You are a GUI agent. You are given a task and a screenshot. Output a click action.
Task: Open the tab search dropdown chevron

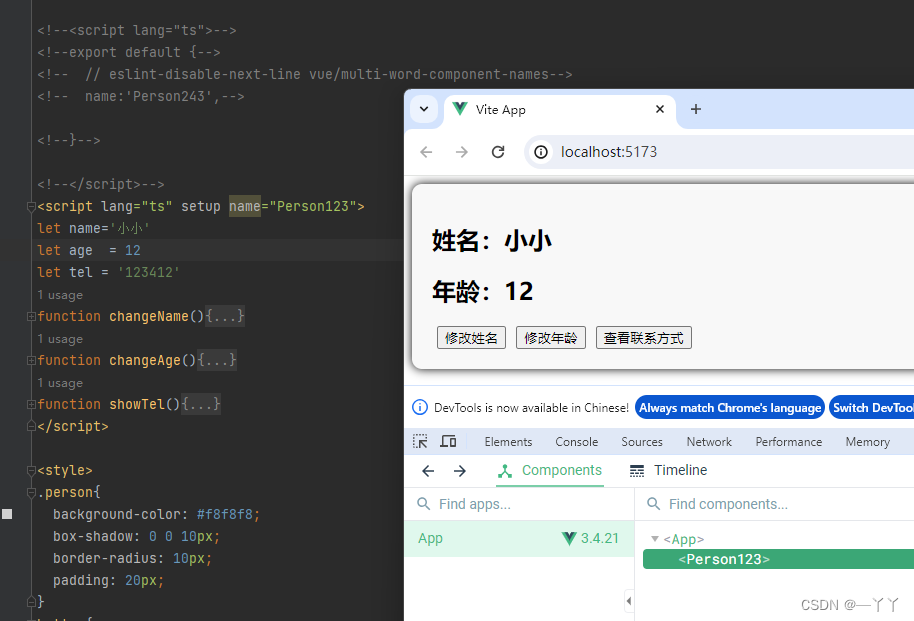click(x=424, y=109)
